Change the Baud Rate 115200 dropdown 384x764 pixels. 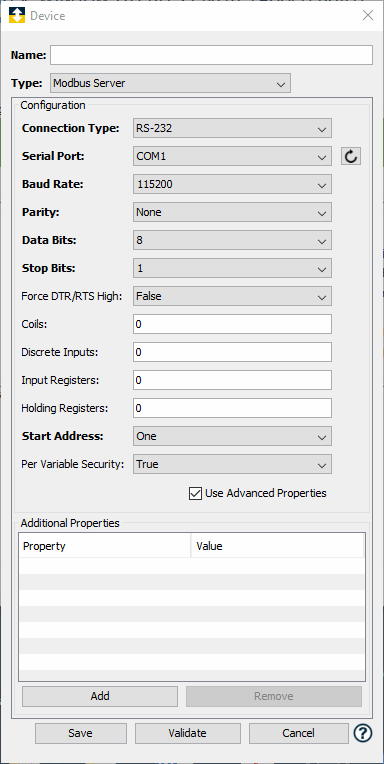tap(232, 185)
